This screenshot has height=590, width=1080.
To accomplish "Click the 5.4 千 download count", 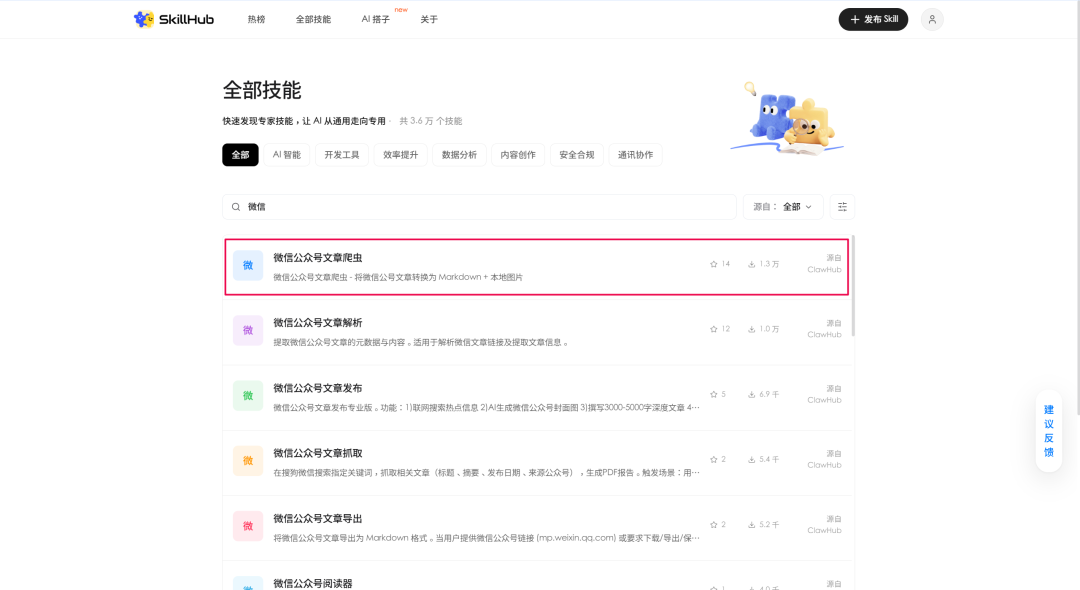I will 769,459.
